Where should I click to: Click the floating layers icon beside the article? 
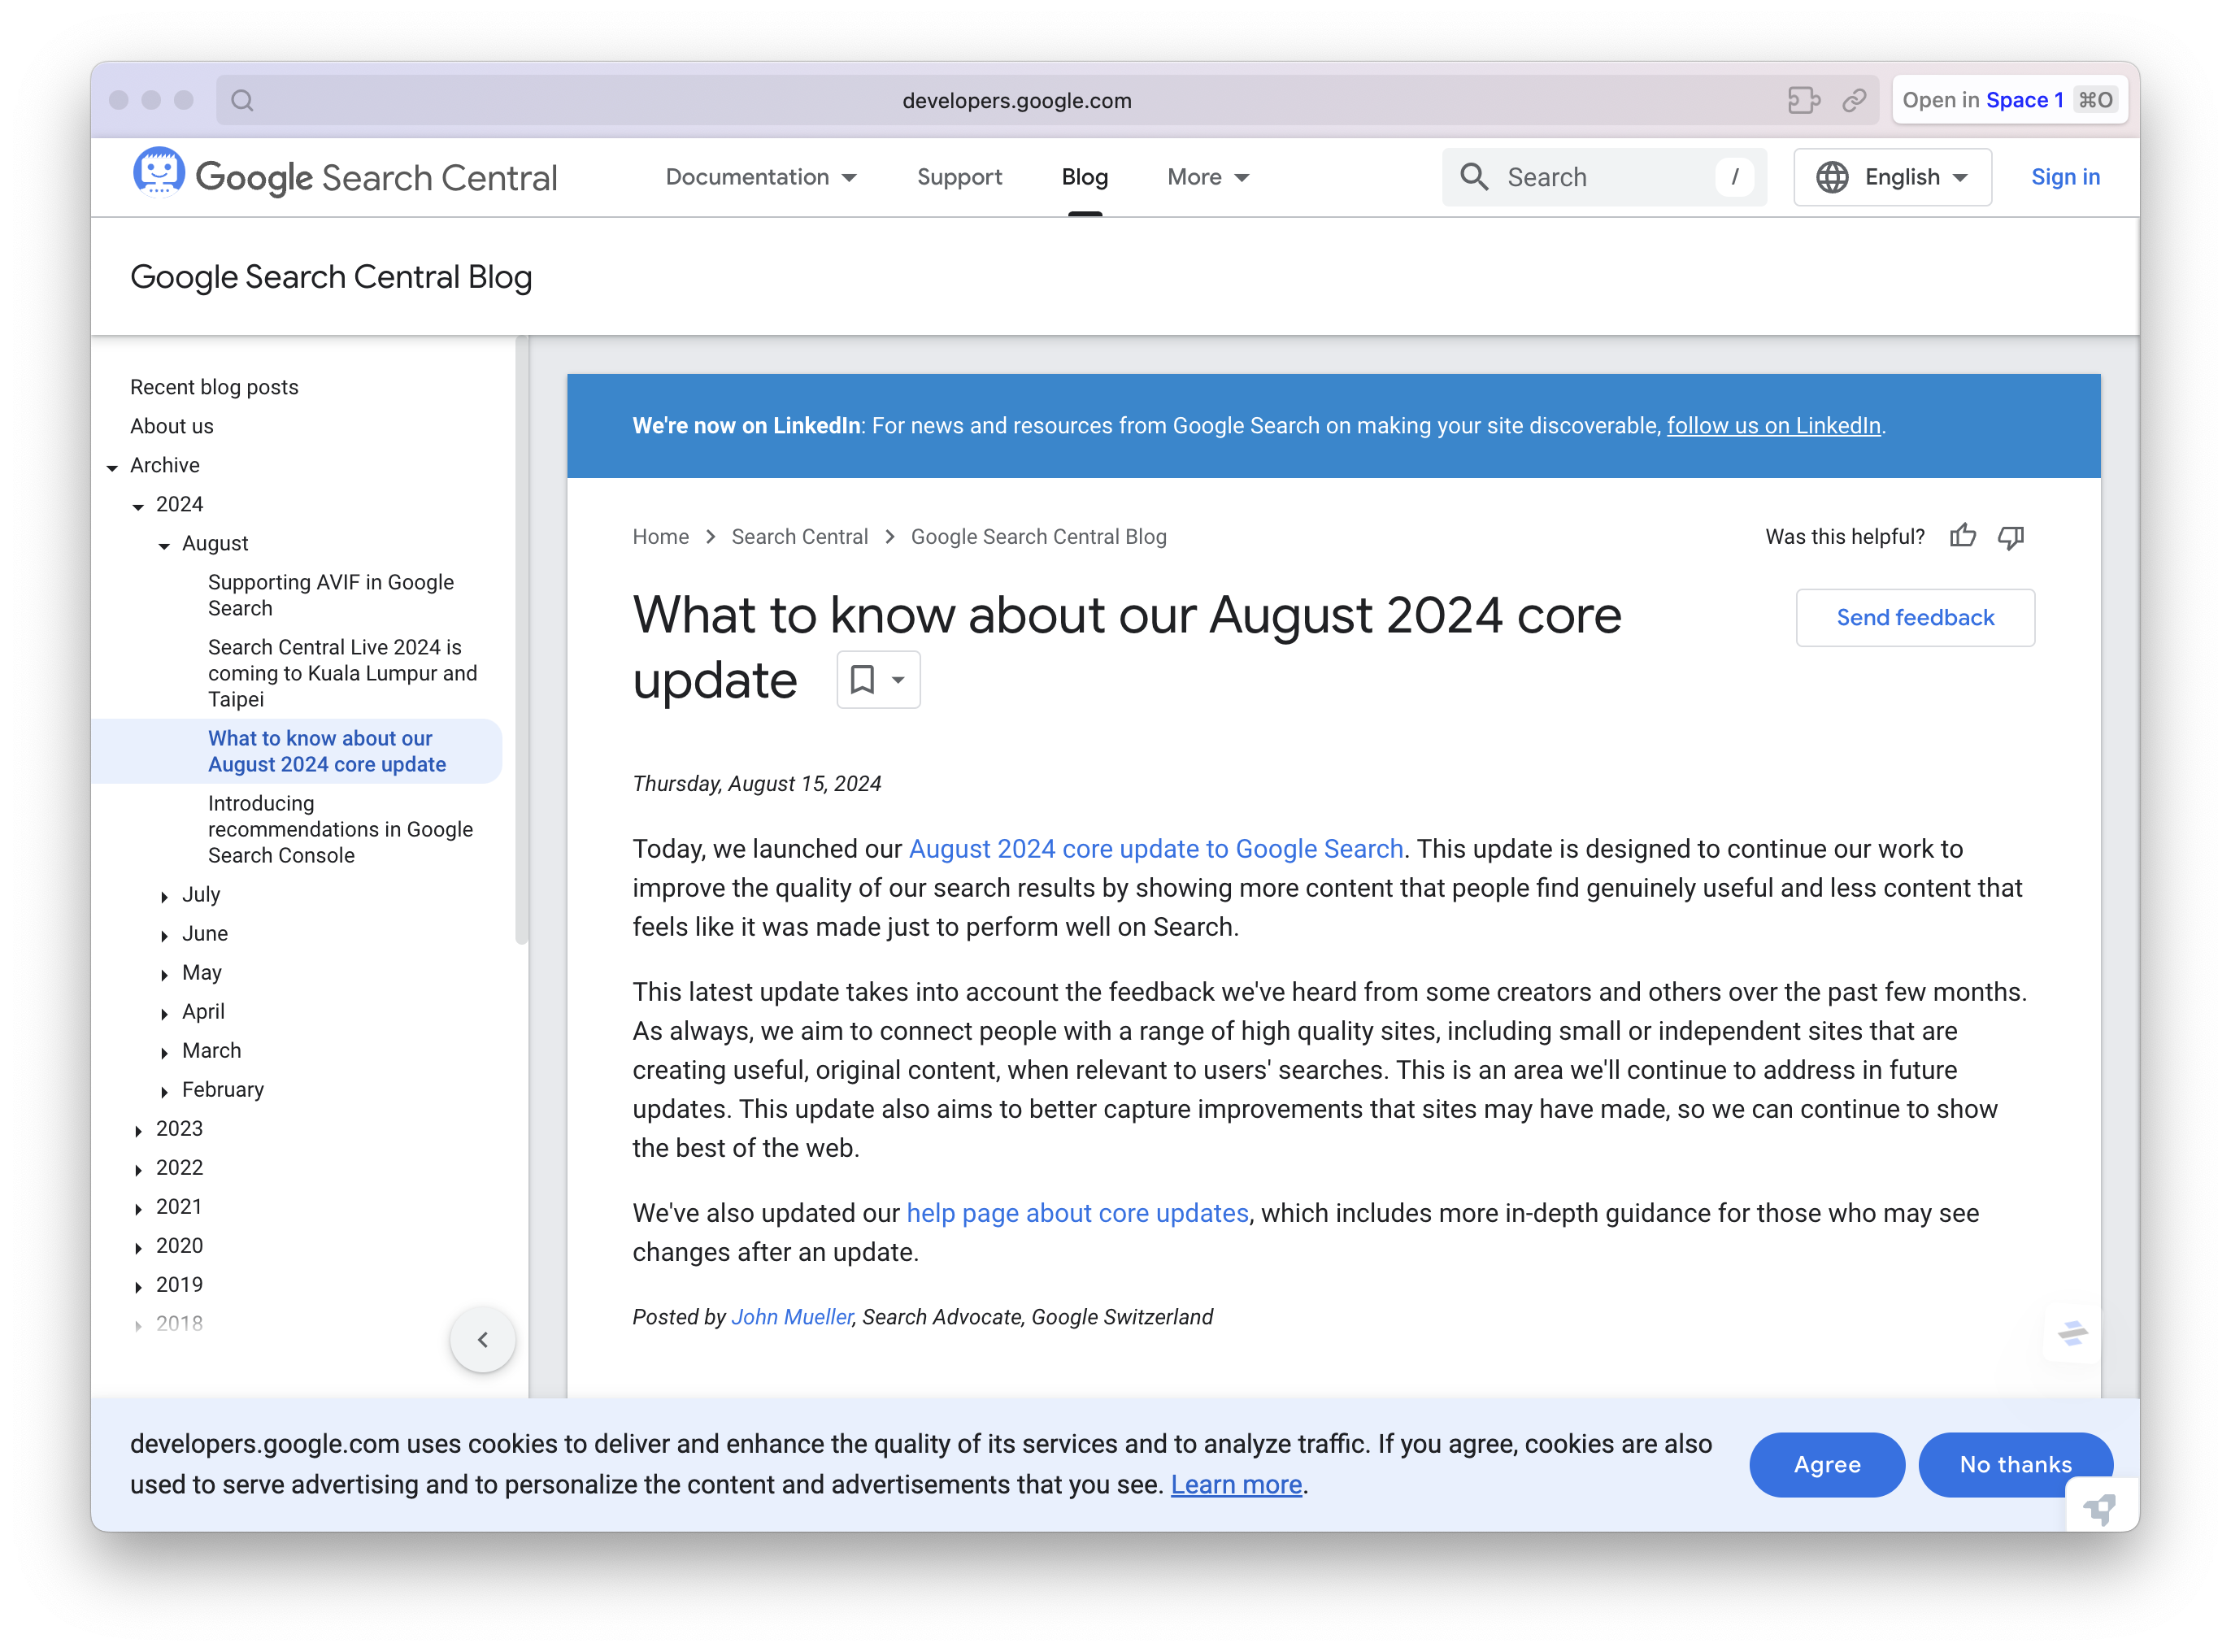[x=2072, y=1332]
